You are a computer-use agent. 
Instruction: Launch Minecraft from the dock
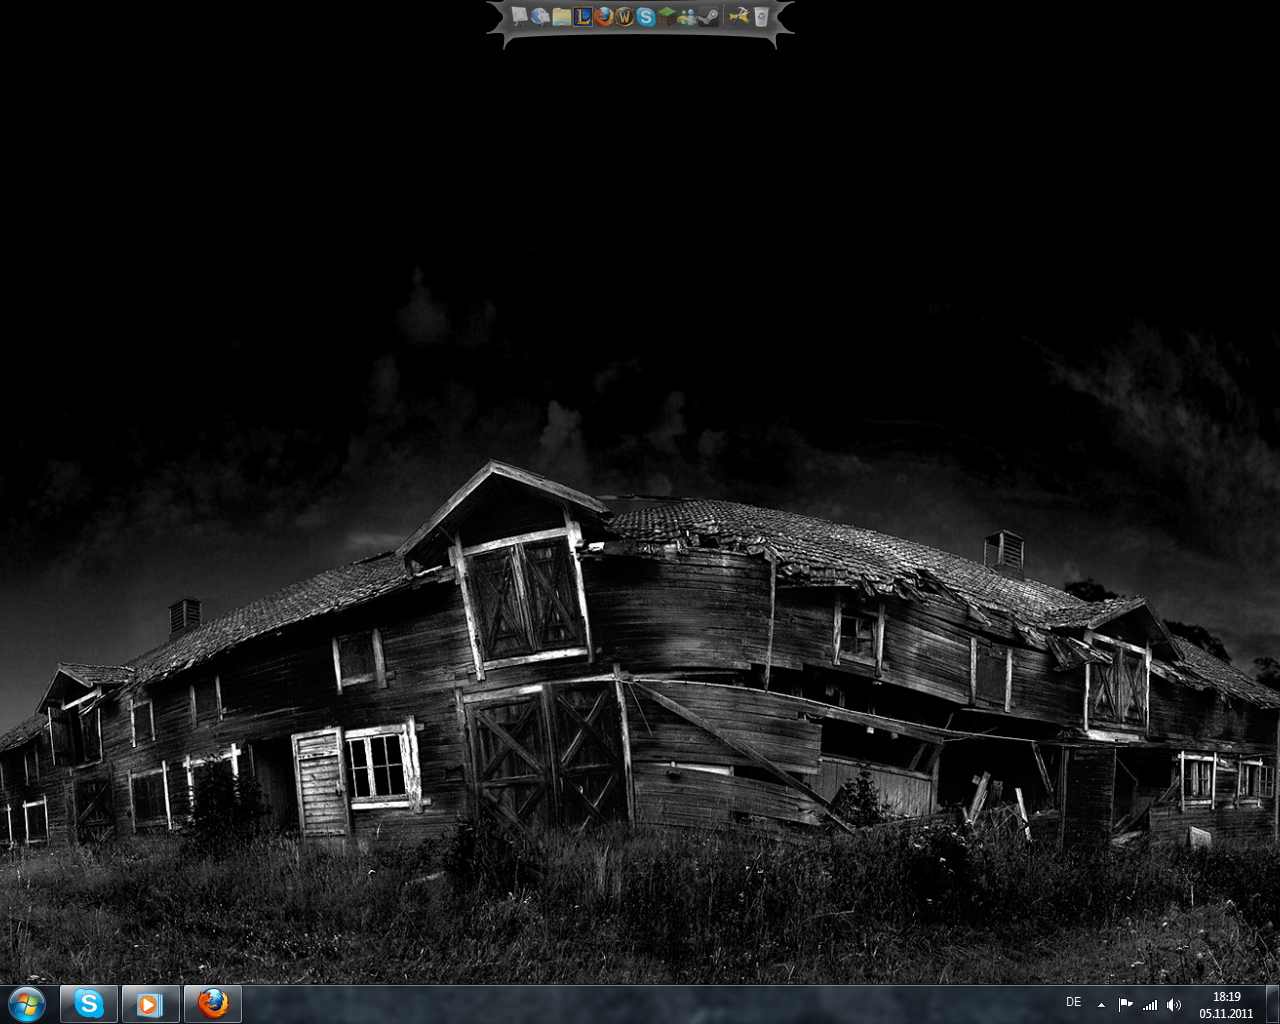pos(667,16)
